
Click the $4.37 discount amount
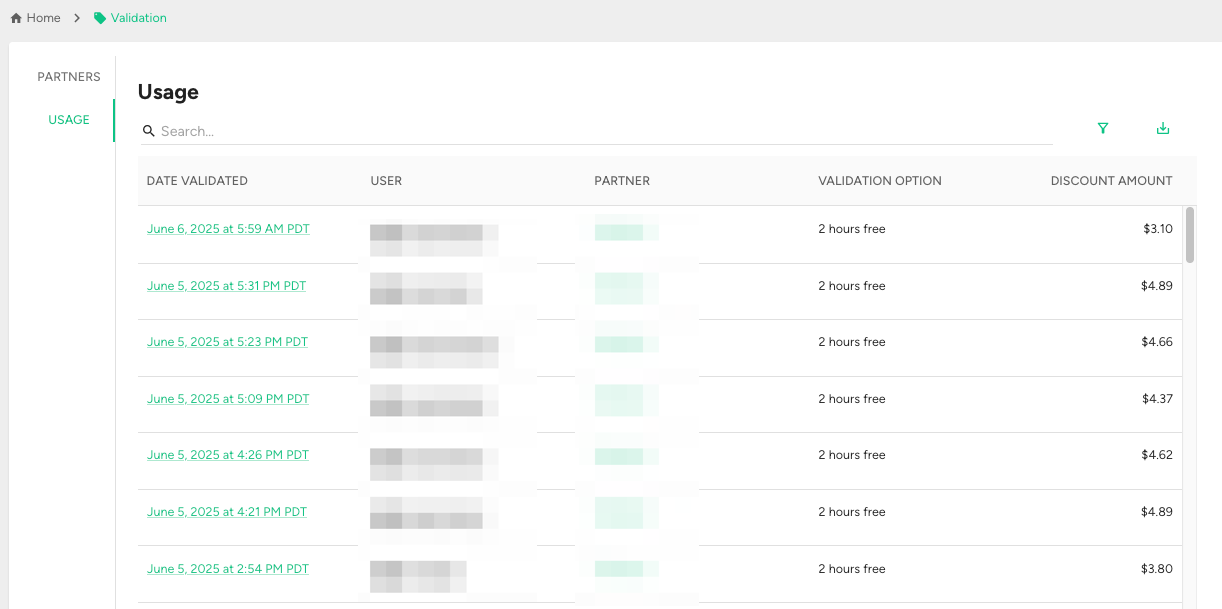click(x=1157, y=399)
